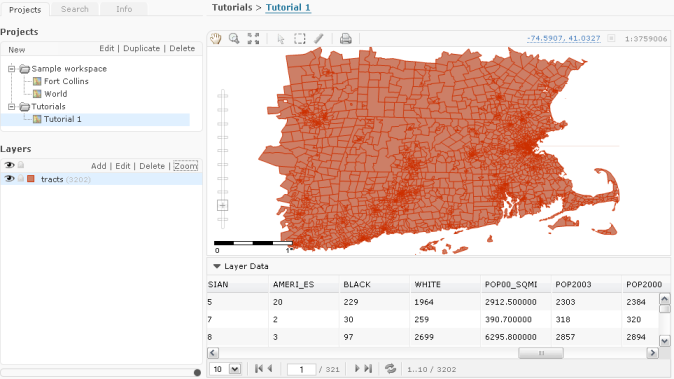Select Fort Collins project in tree
The image size is (674, 379).
[x=66, y=81]
